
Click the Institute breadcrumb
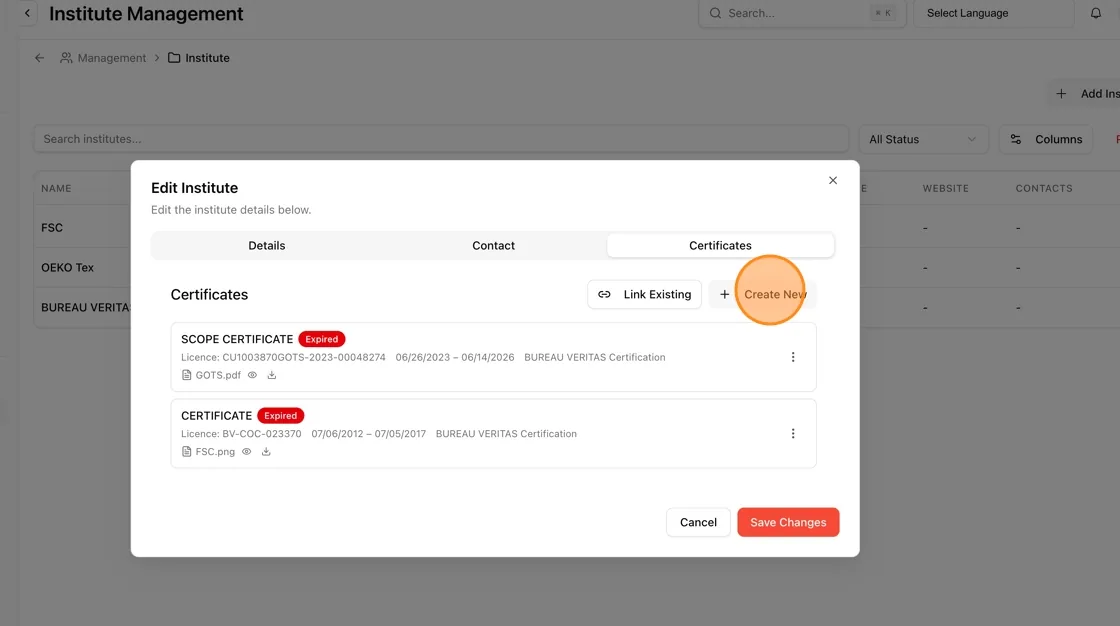click(199, 58)
